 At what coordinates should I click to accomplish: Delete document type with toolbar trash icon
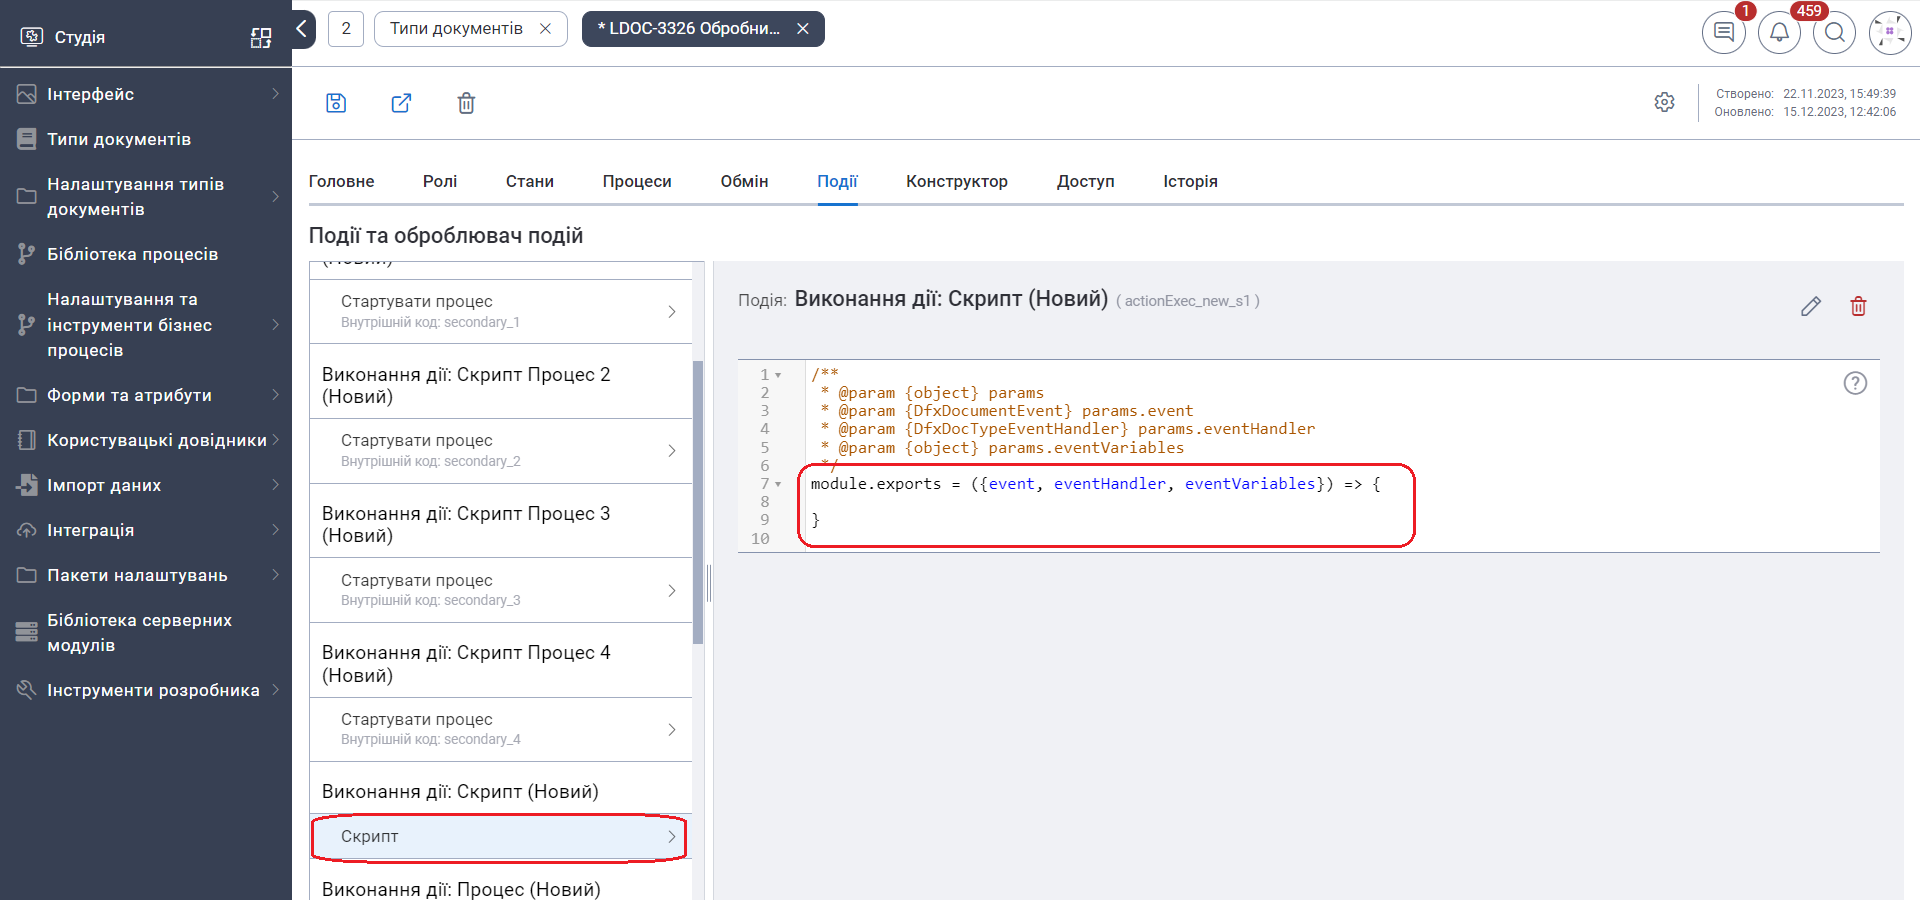466,103
